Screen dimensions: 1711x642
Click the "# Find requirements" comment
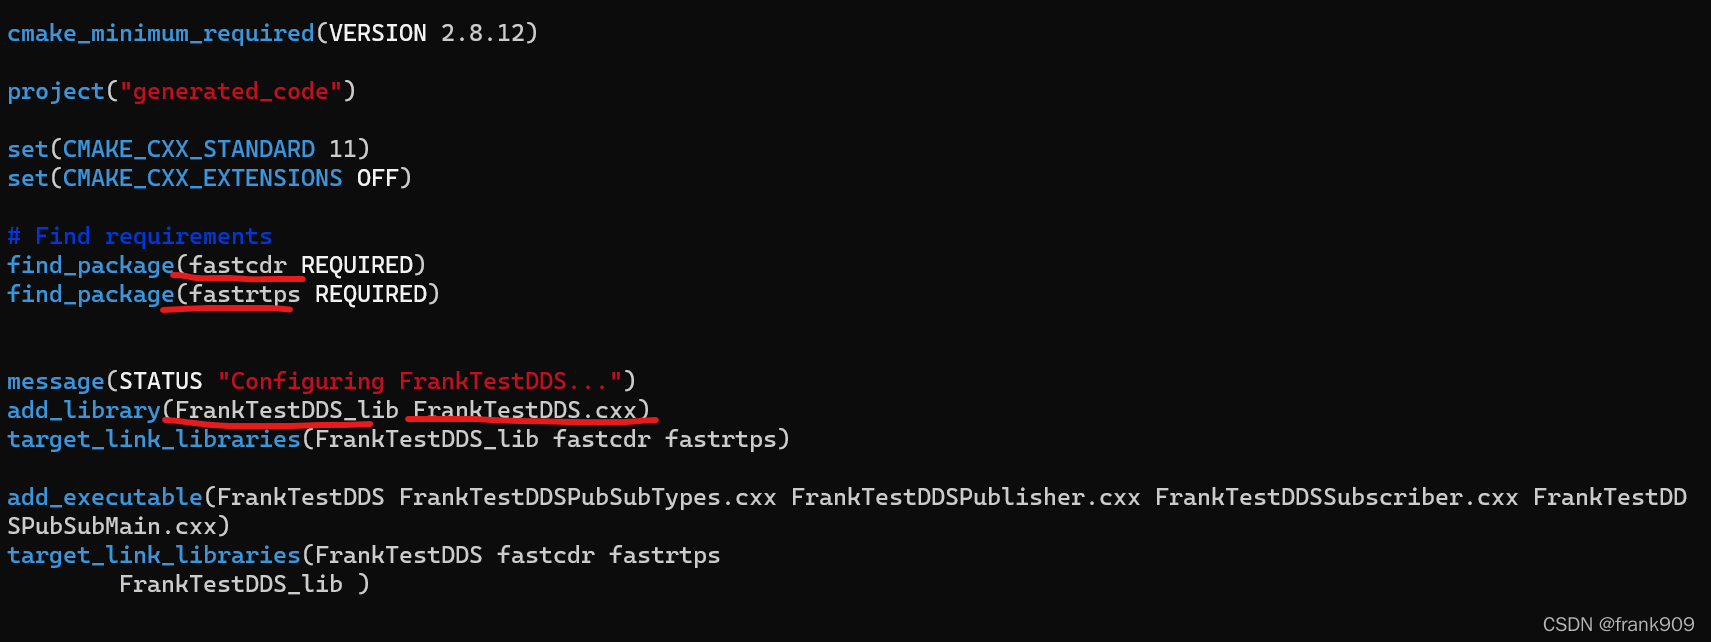point(139,236)
